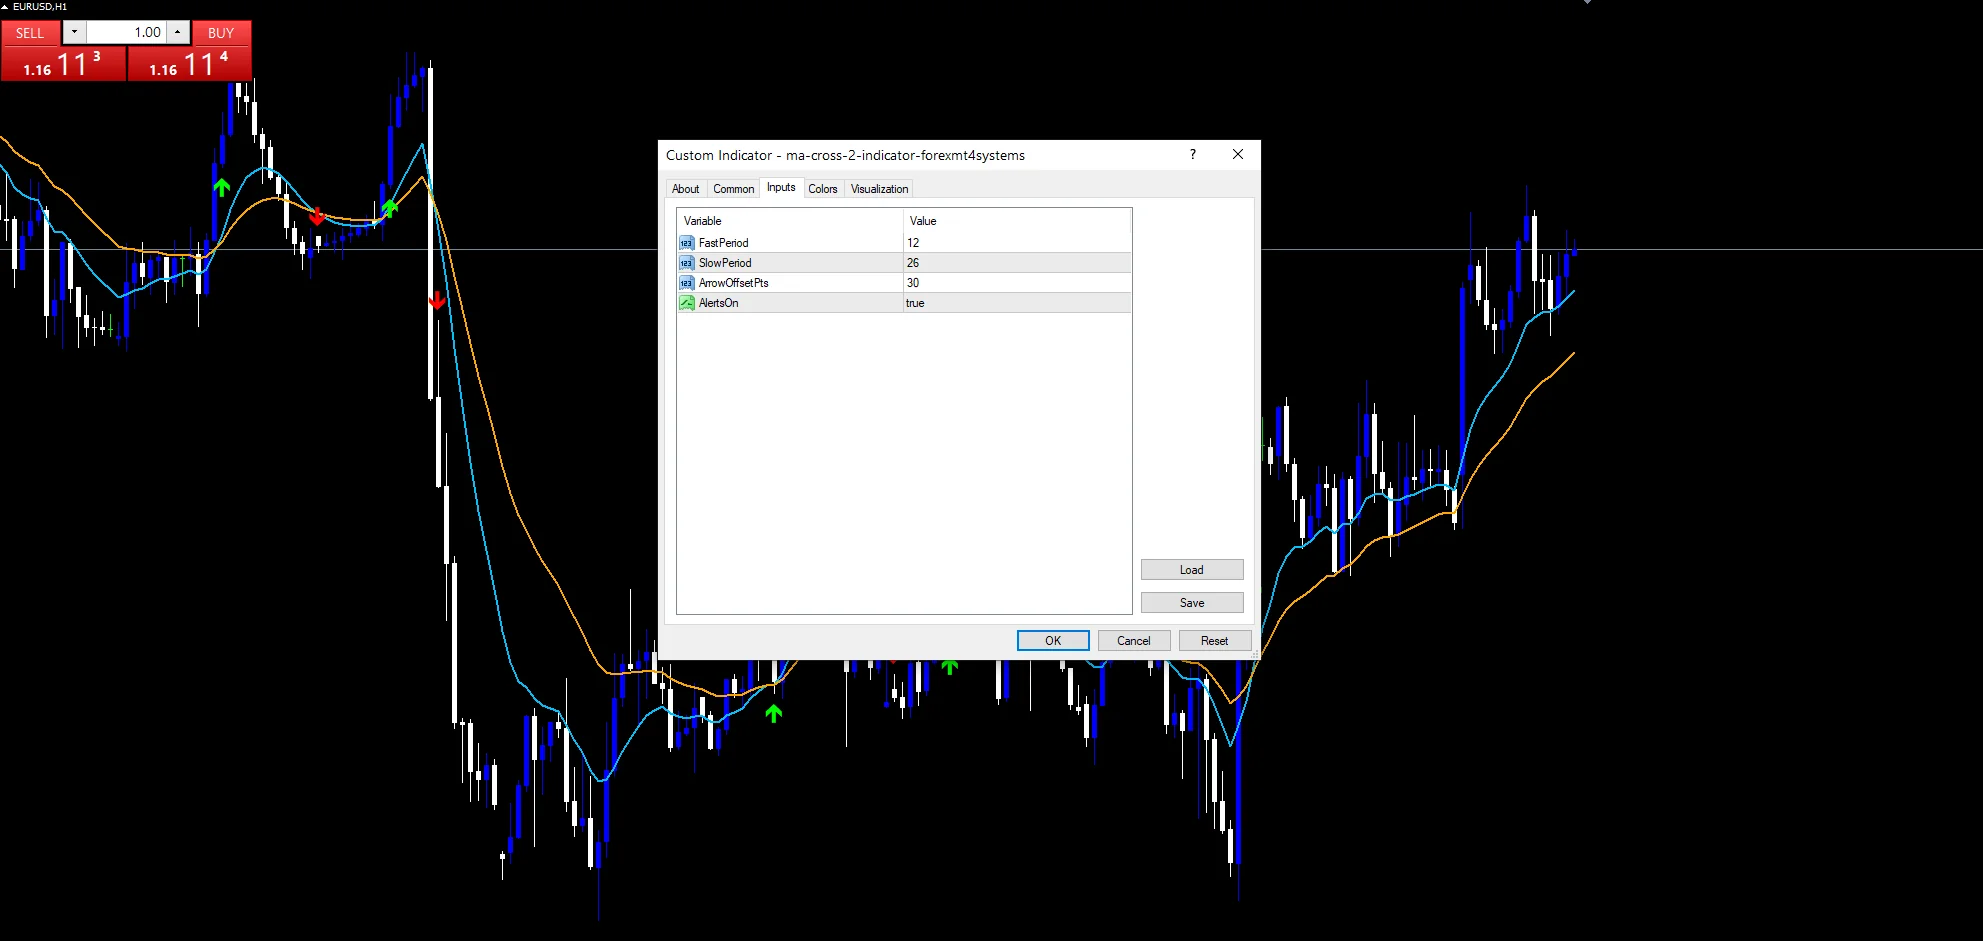Click the AlertsOn boolean variable icon
This screenshot has height=941, width=1983.
click(686, 303)
